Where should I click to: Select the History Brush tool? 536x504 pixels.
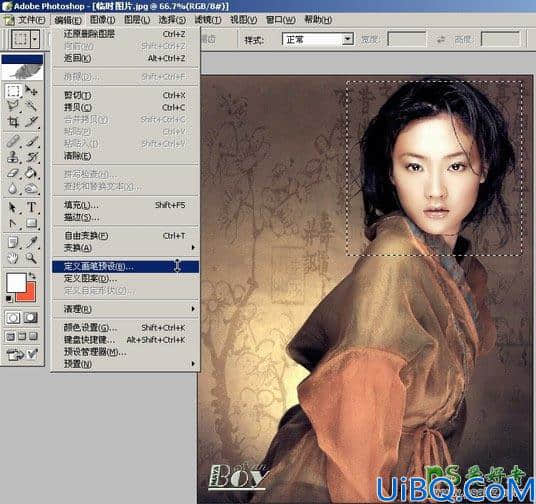coord(31,157)
